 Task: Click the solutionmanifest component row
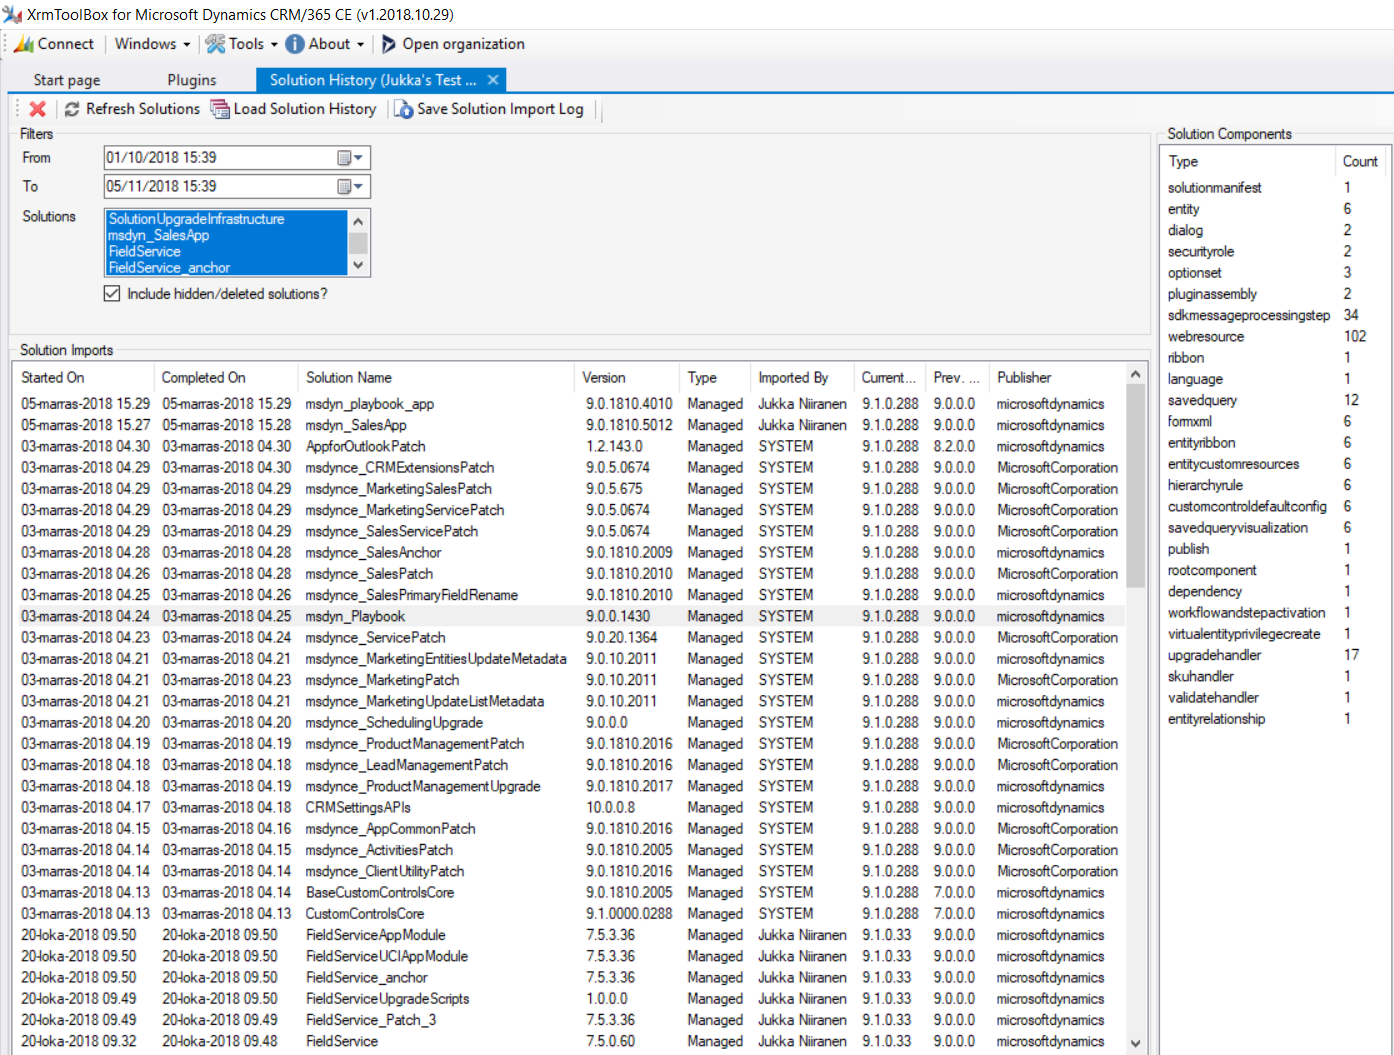click(x=1272, y=188)
